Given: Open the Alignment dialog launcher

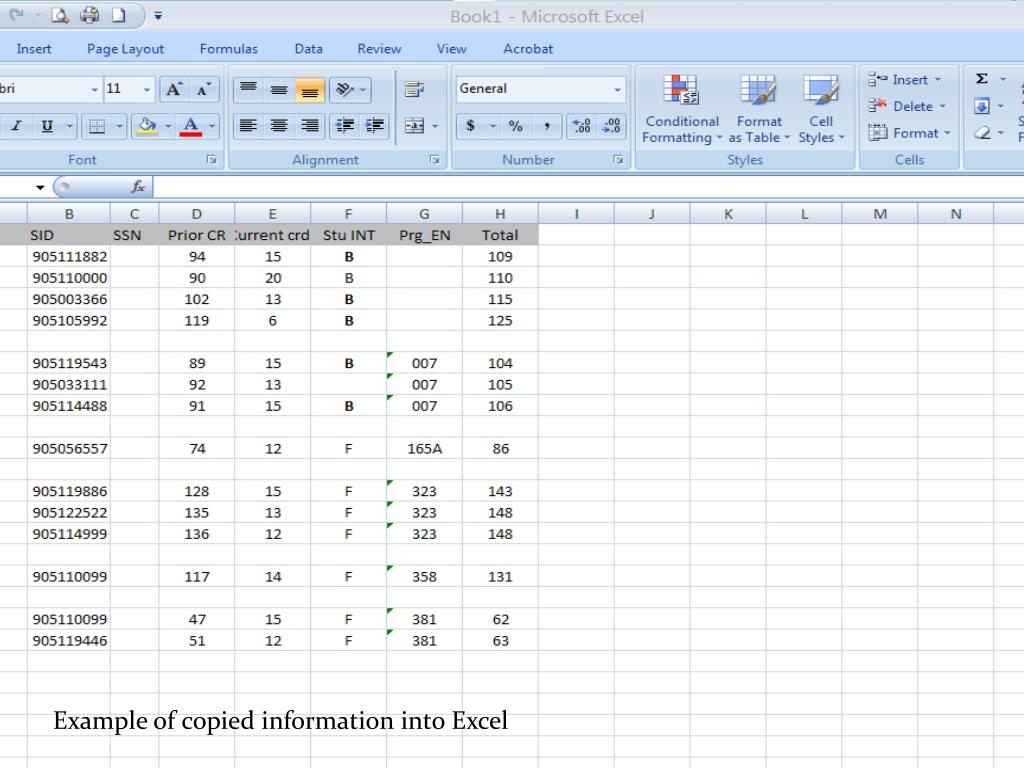Looking at the screenshot, I should (x=434, y=159).
